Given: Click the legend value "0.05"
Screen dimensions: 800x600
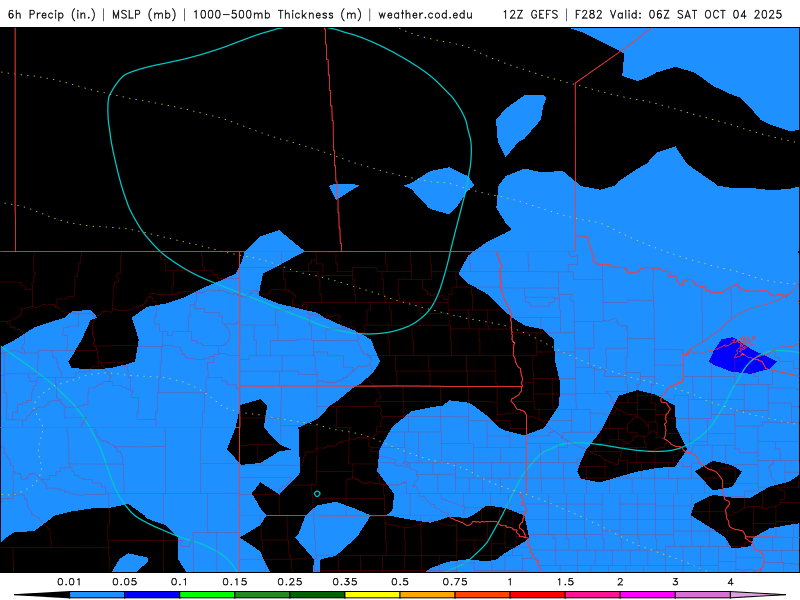Looking at the screenshot, I should 124,582.
